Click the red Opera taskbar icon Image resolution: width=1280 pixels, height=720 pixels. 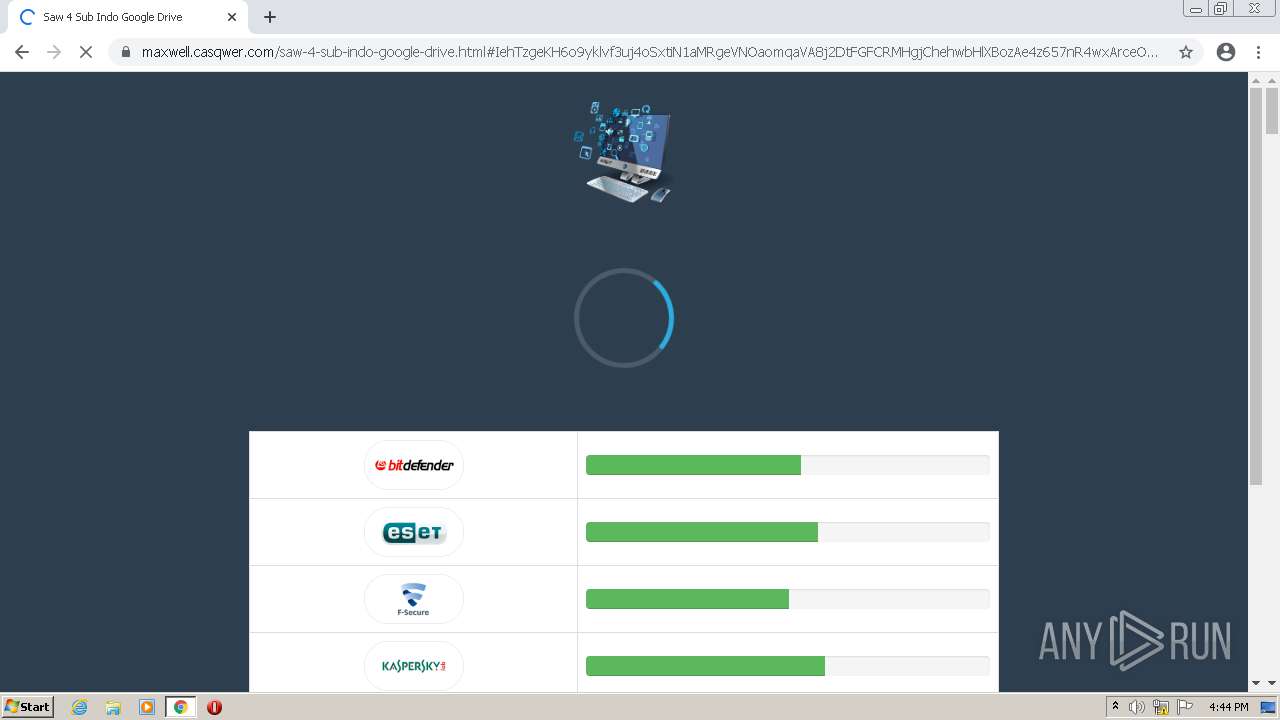click(214, 707)
